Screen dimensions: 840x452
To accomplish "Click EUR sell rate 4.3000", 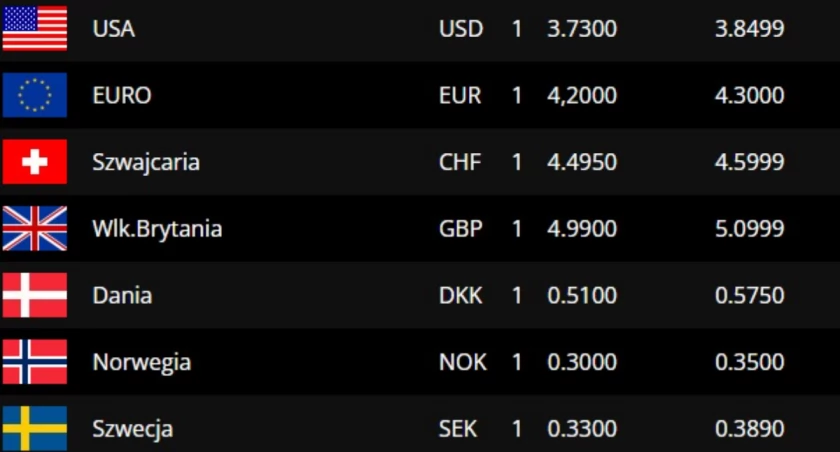I will tap(749, 95).
